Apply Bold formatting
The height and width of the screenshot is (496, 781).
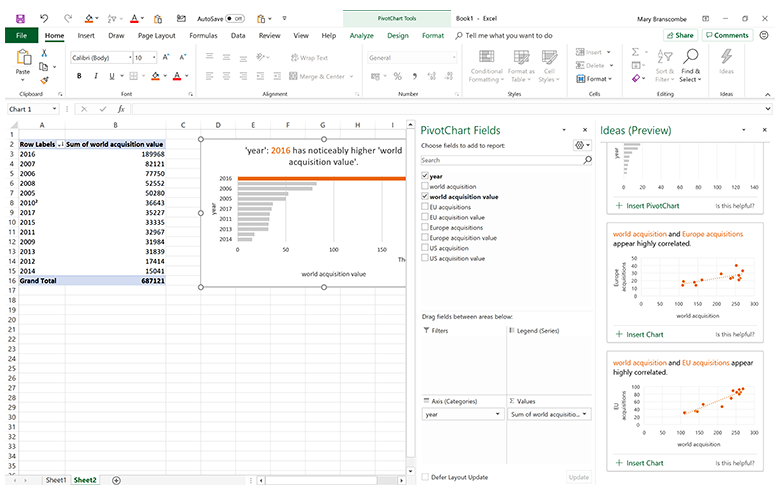tap(79, 76)
